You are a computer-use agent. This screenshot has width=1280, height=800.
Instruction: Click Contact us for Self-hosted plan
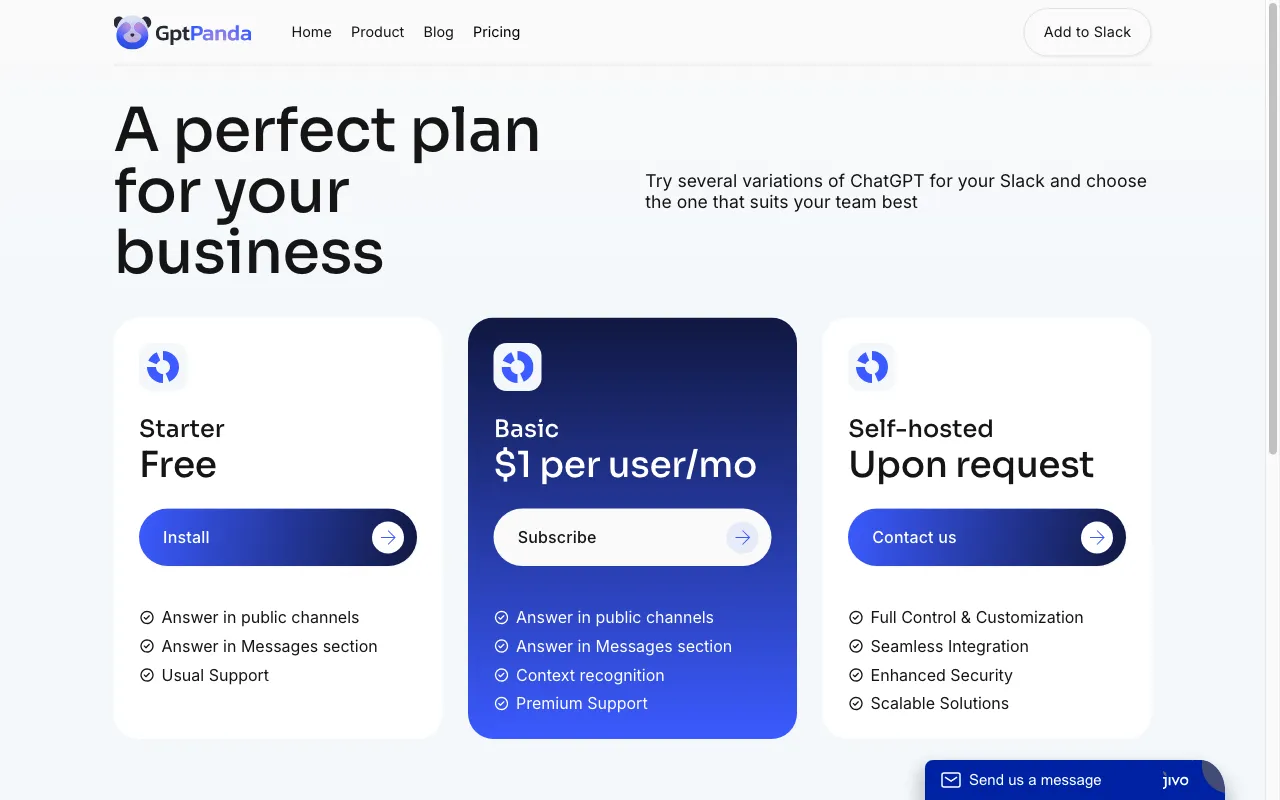987,537
